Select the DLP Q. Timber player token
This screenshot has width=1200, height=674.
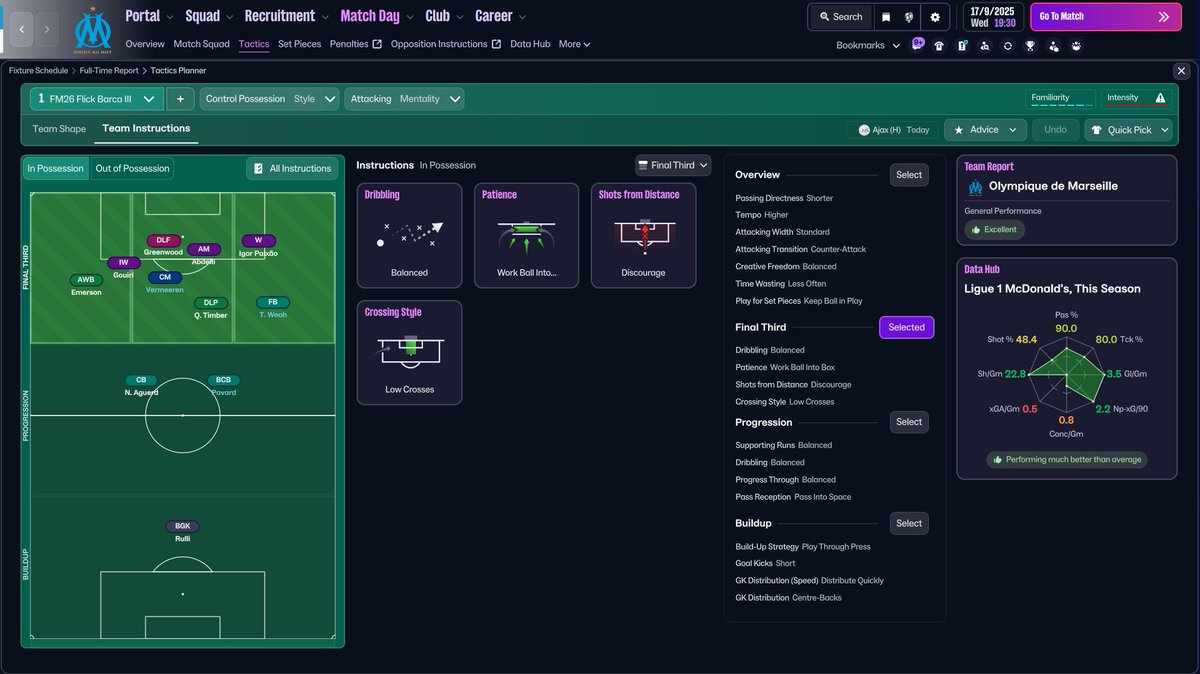coord(210,308)
